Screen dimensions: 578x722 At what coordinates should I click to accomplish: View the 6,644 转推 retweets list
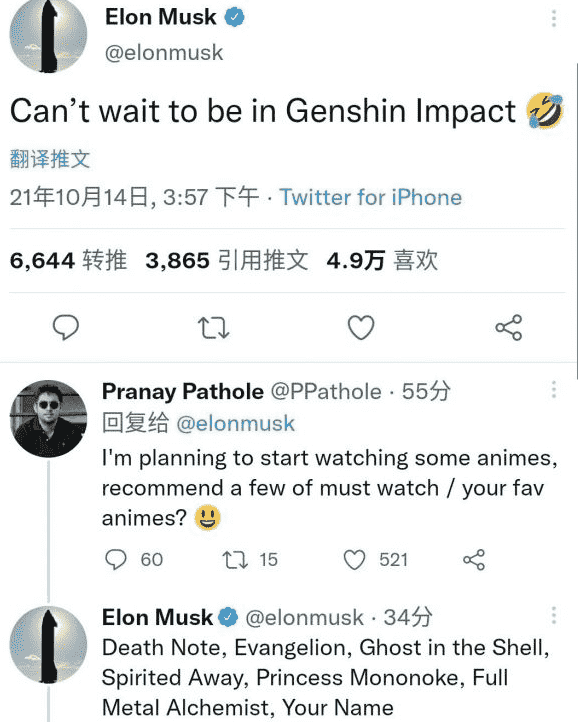[68, 260]
